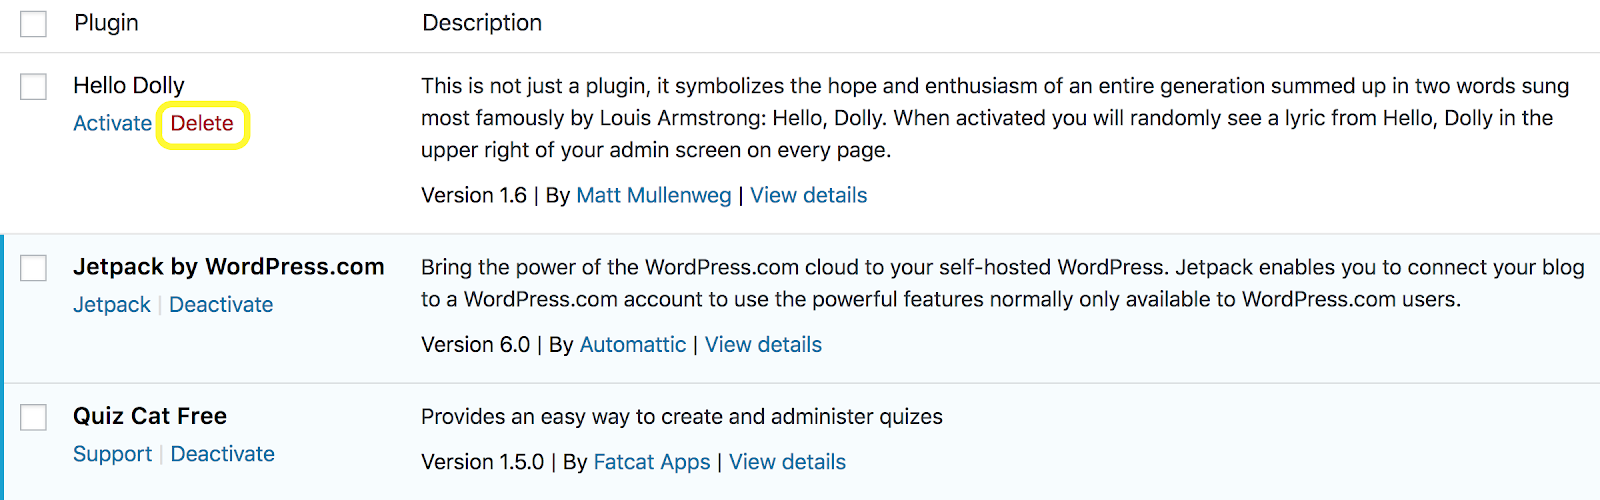Visit the Fatcat Apps author page
Screen dimensions: 1600x500
(x=651, y=462)
